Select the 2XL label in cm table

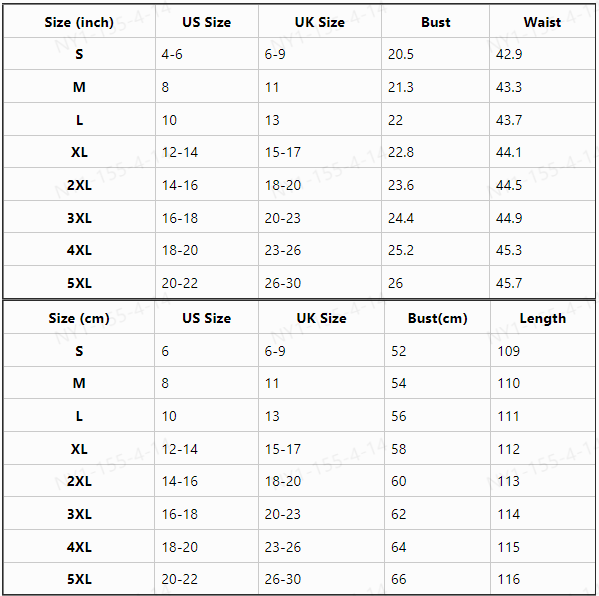point(79,481)
